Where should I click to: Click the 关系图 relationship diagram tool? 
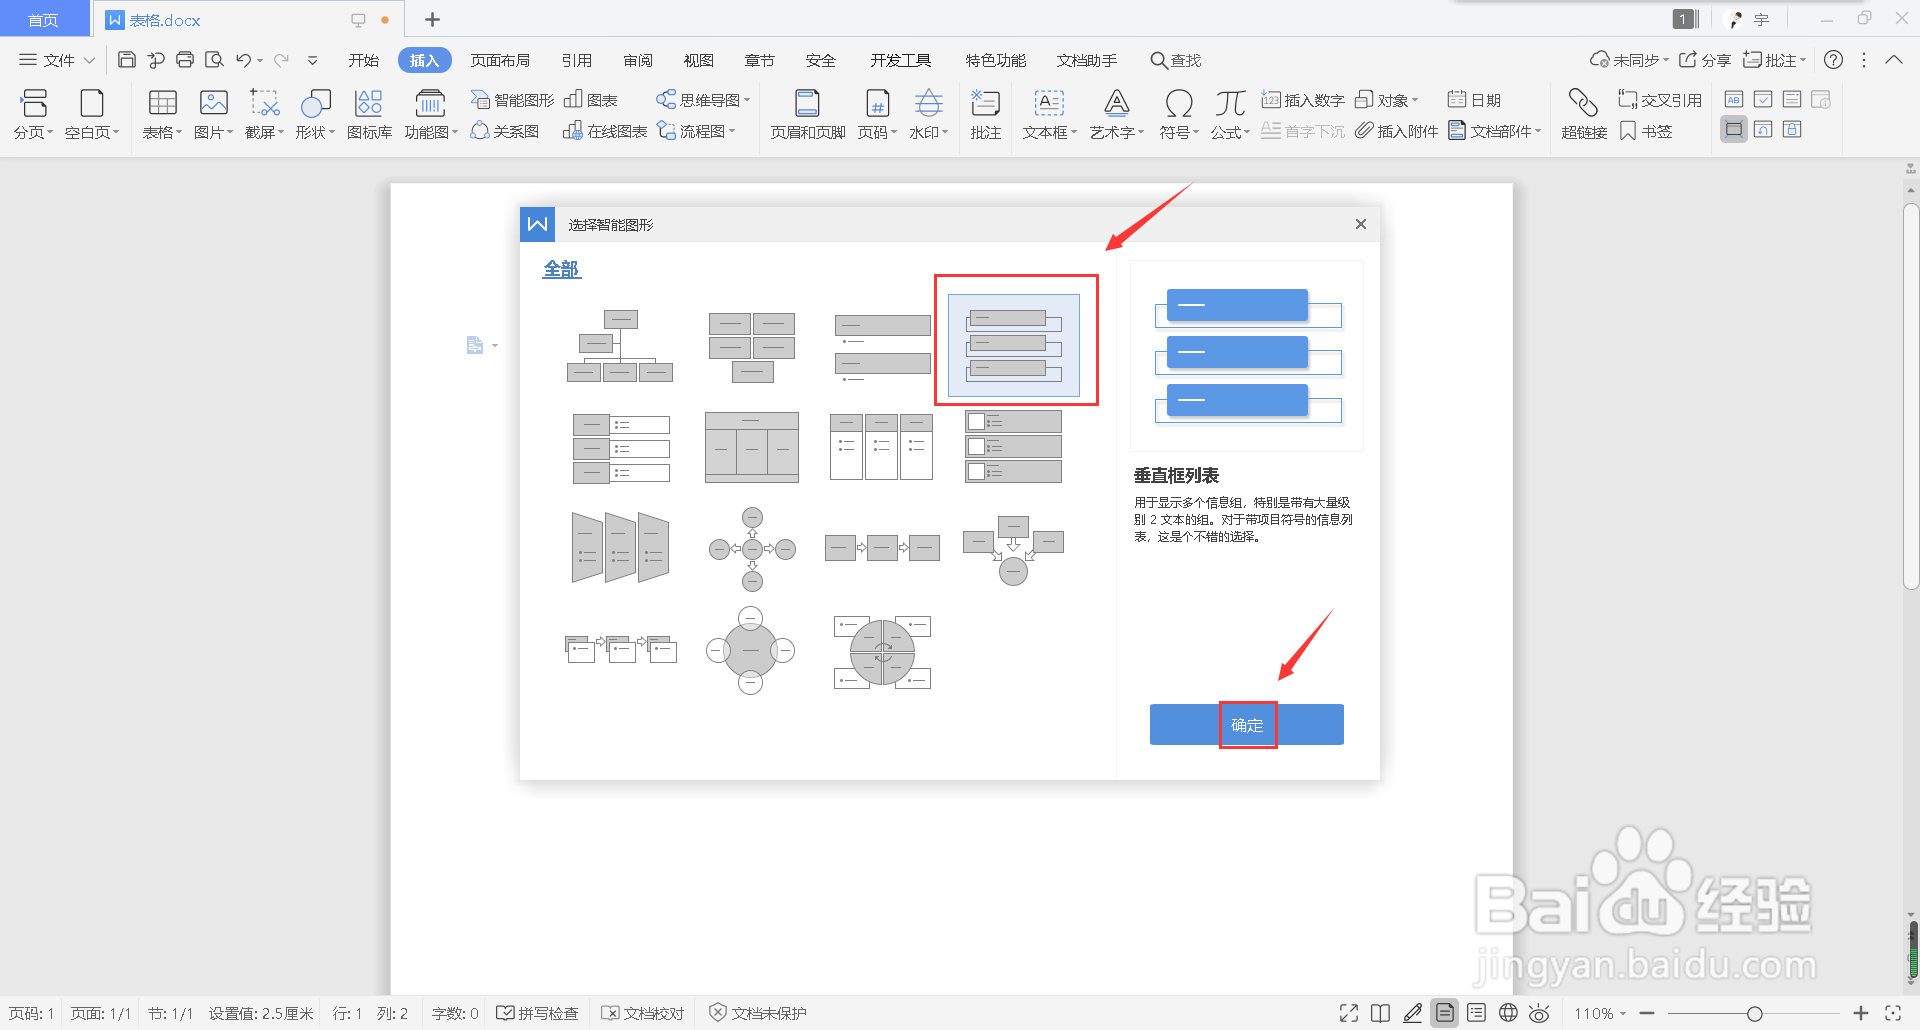click(x=505, y=131)
